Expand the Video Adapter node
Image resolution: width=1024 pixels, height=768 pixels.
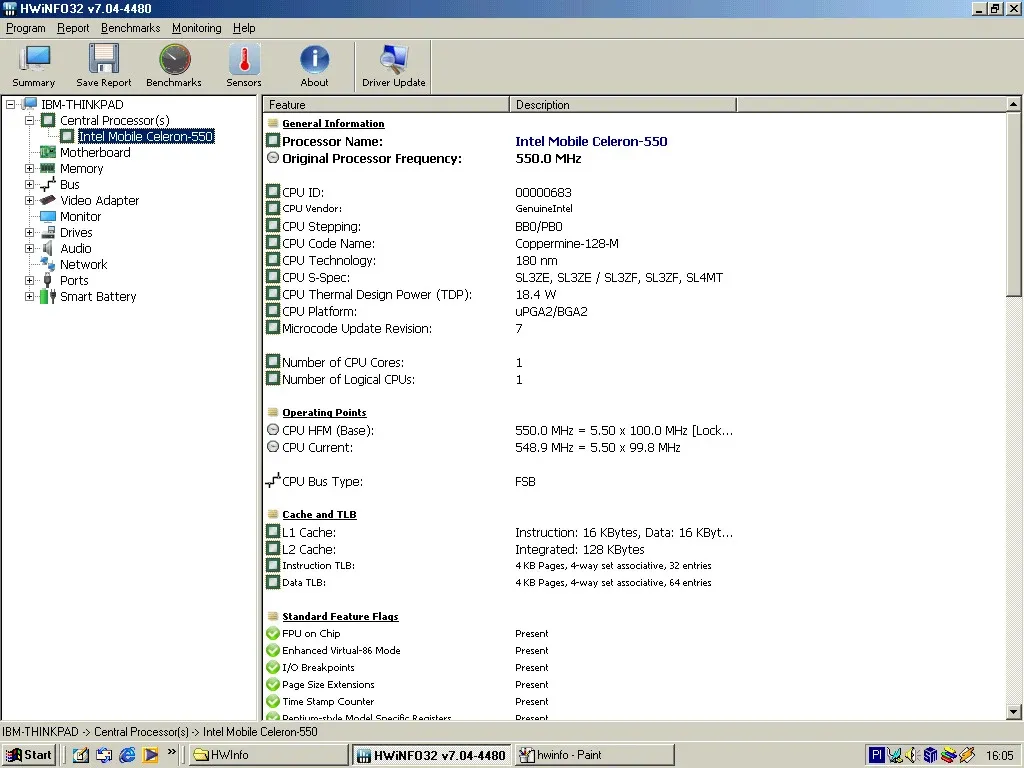(29, 200)
